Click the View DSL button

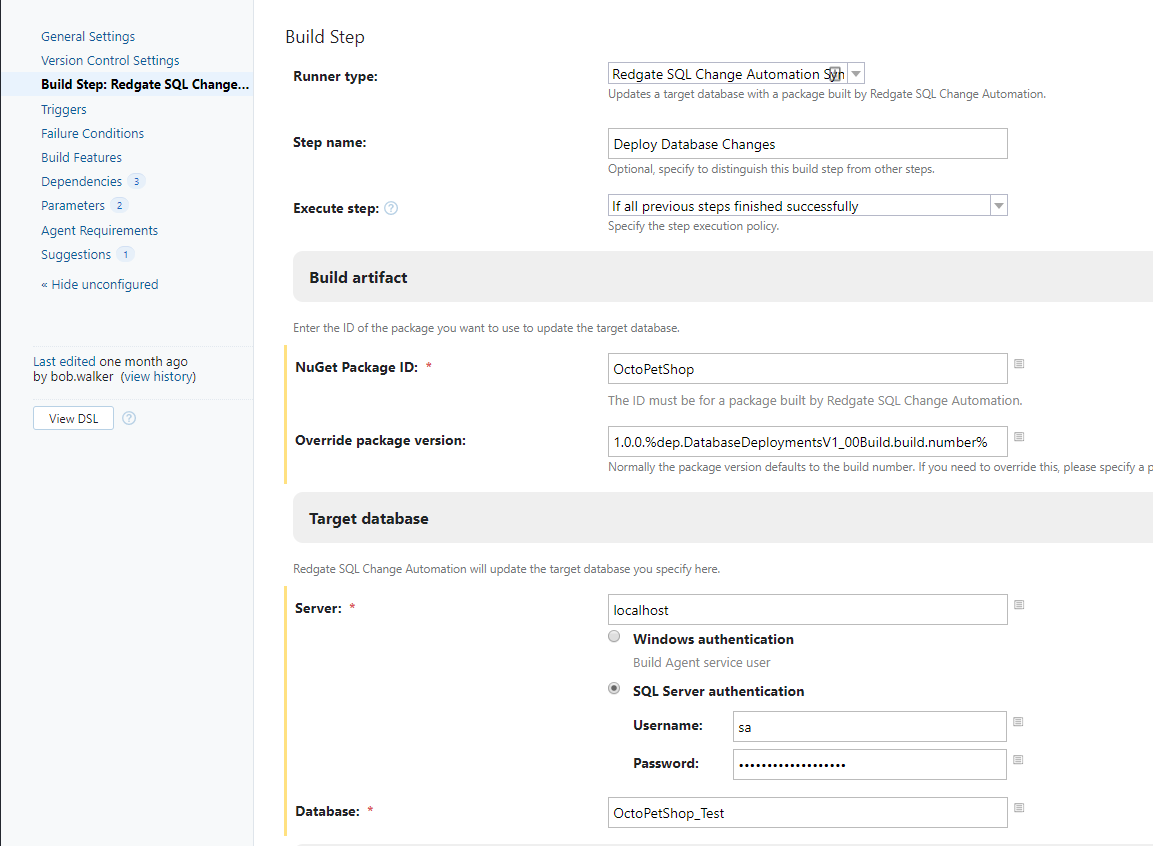(73, 418)
